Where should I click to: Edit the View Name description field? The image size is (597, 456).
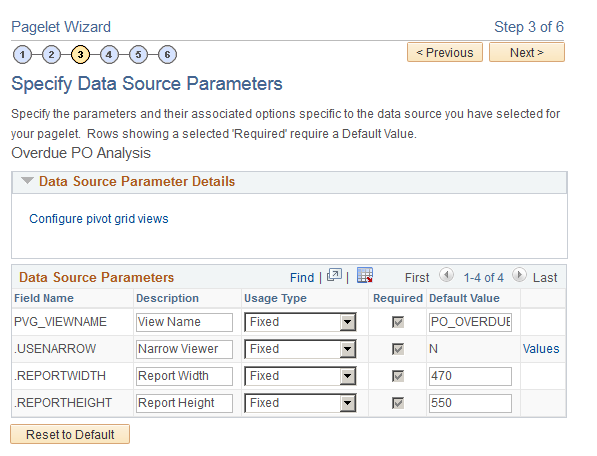pos(184,322)
